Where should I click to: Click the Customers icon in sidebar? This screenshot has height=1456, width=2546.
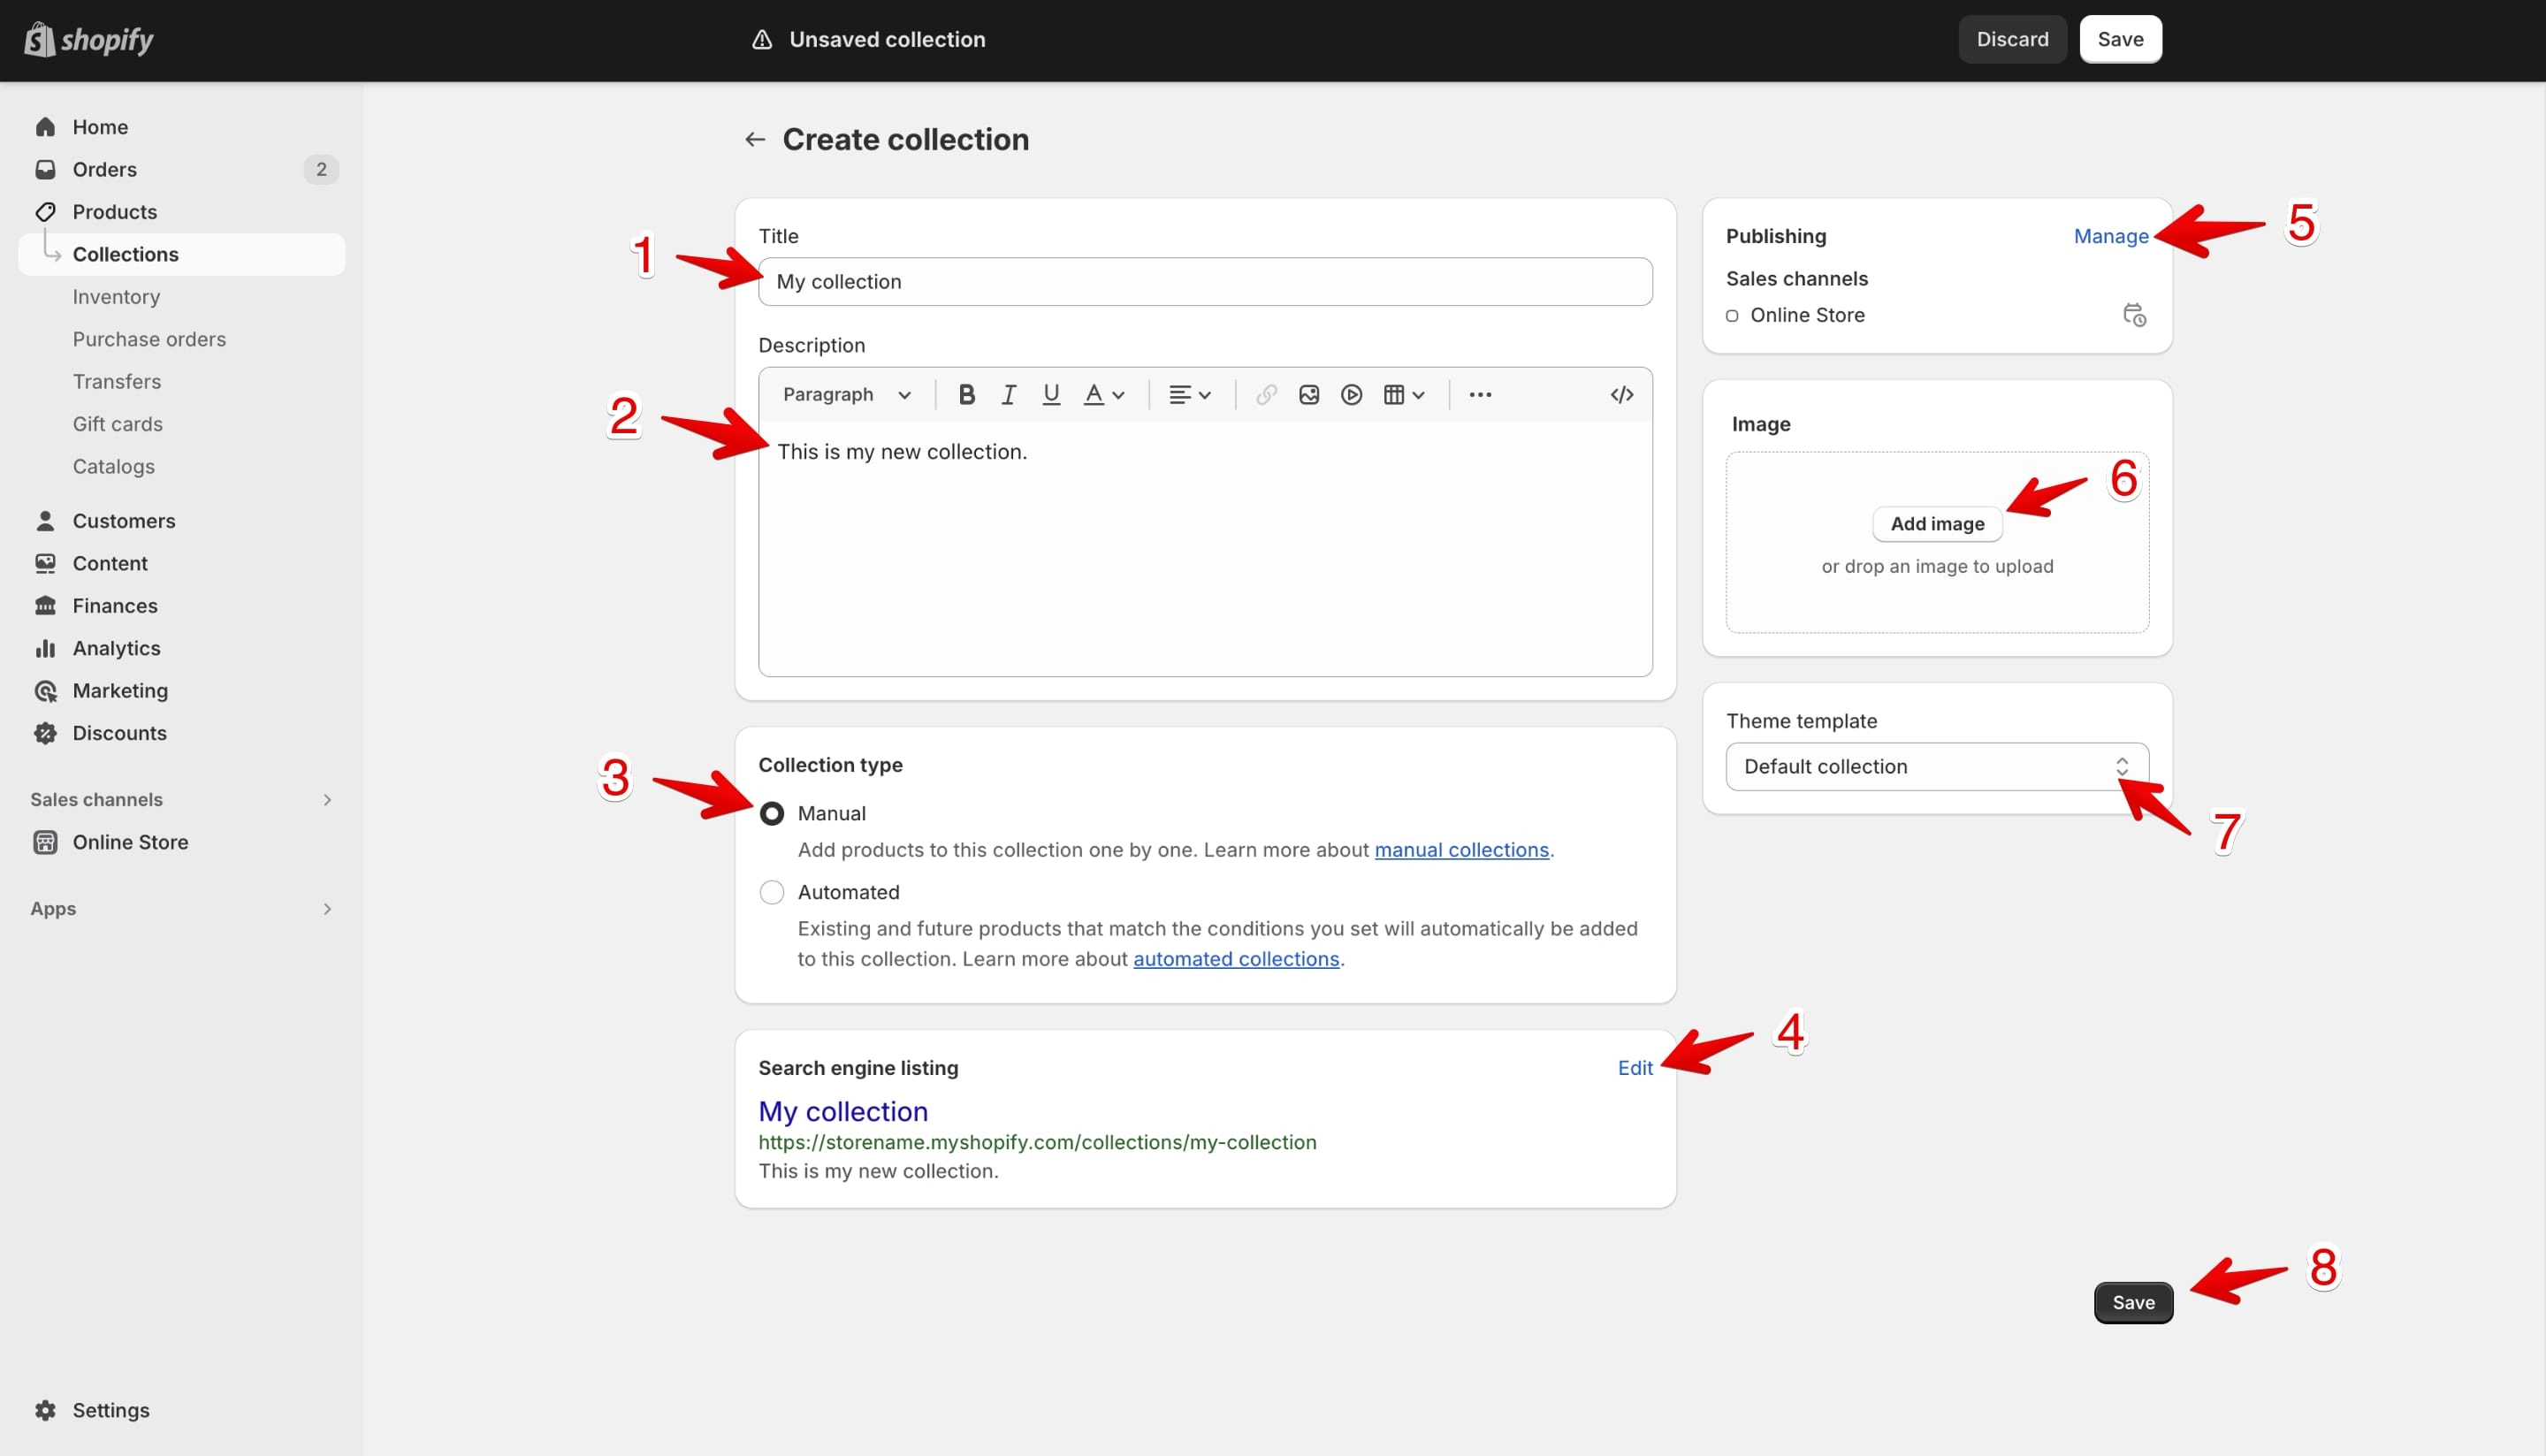click(x=45, y=521)
